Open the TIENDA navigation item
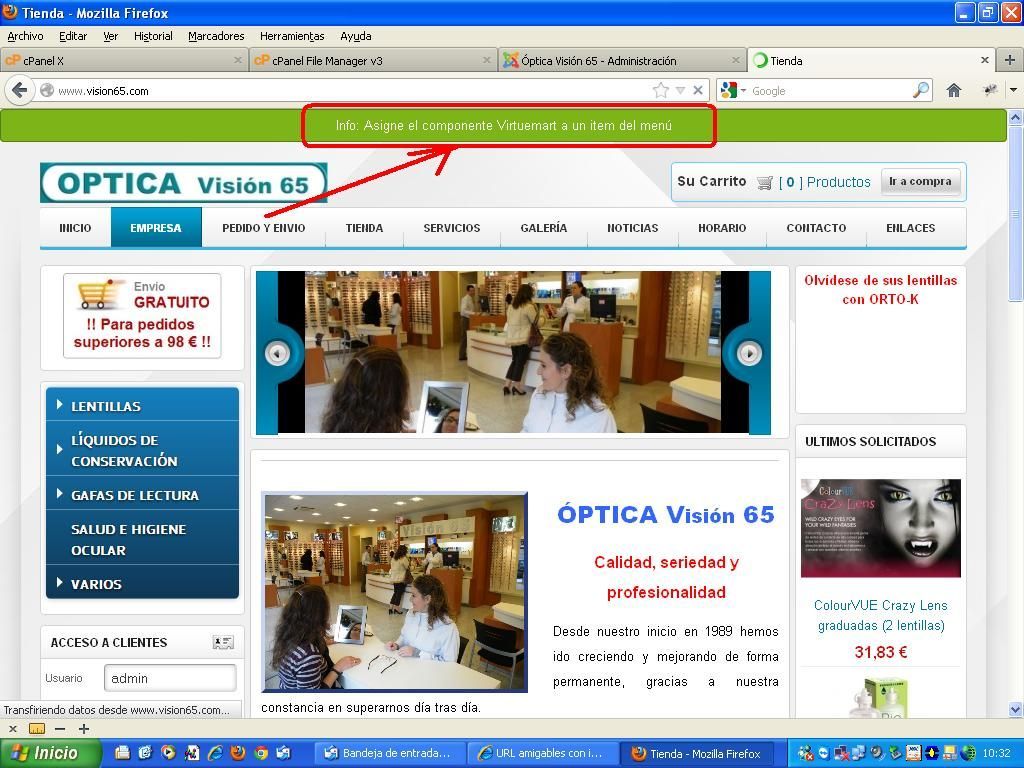1024x768 pixels. tap(364, 228)
